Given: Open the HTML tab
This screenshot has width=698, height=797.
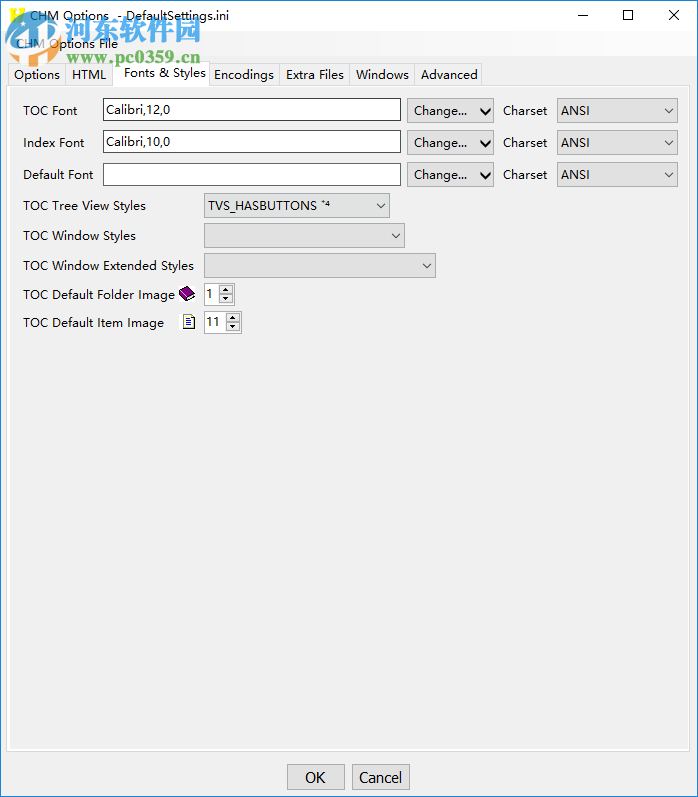Looking at the screenshot, I should click(x=89, y=75).
